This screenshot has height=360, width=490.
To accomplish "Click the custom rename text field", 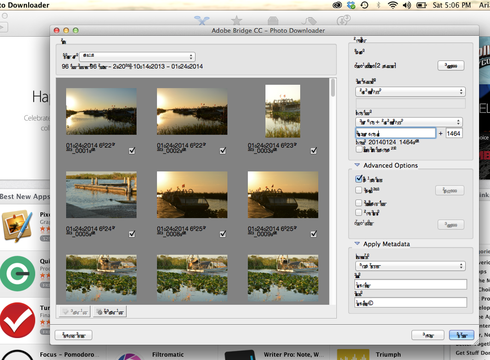I will [x=395, y=133].
